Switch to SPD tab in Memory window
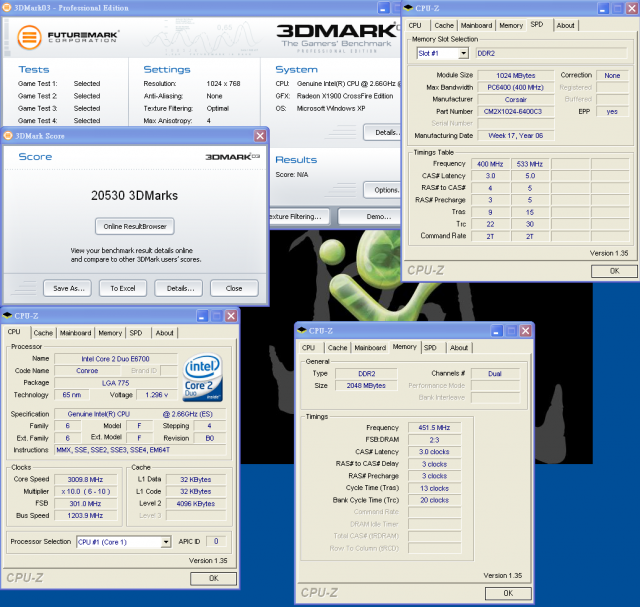 (430, 347)
